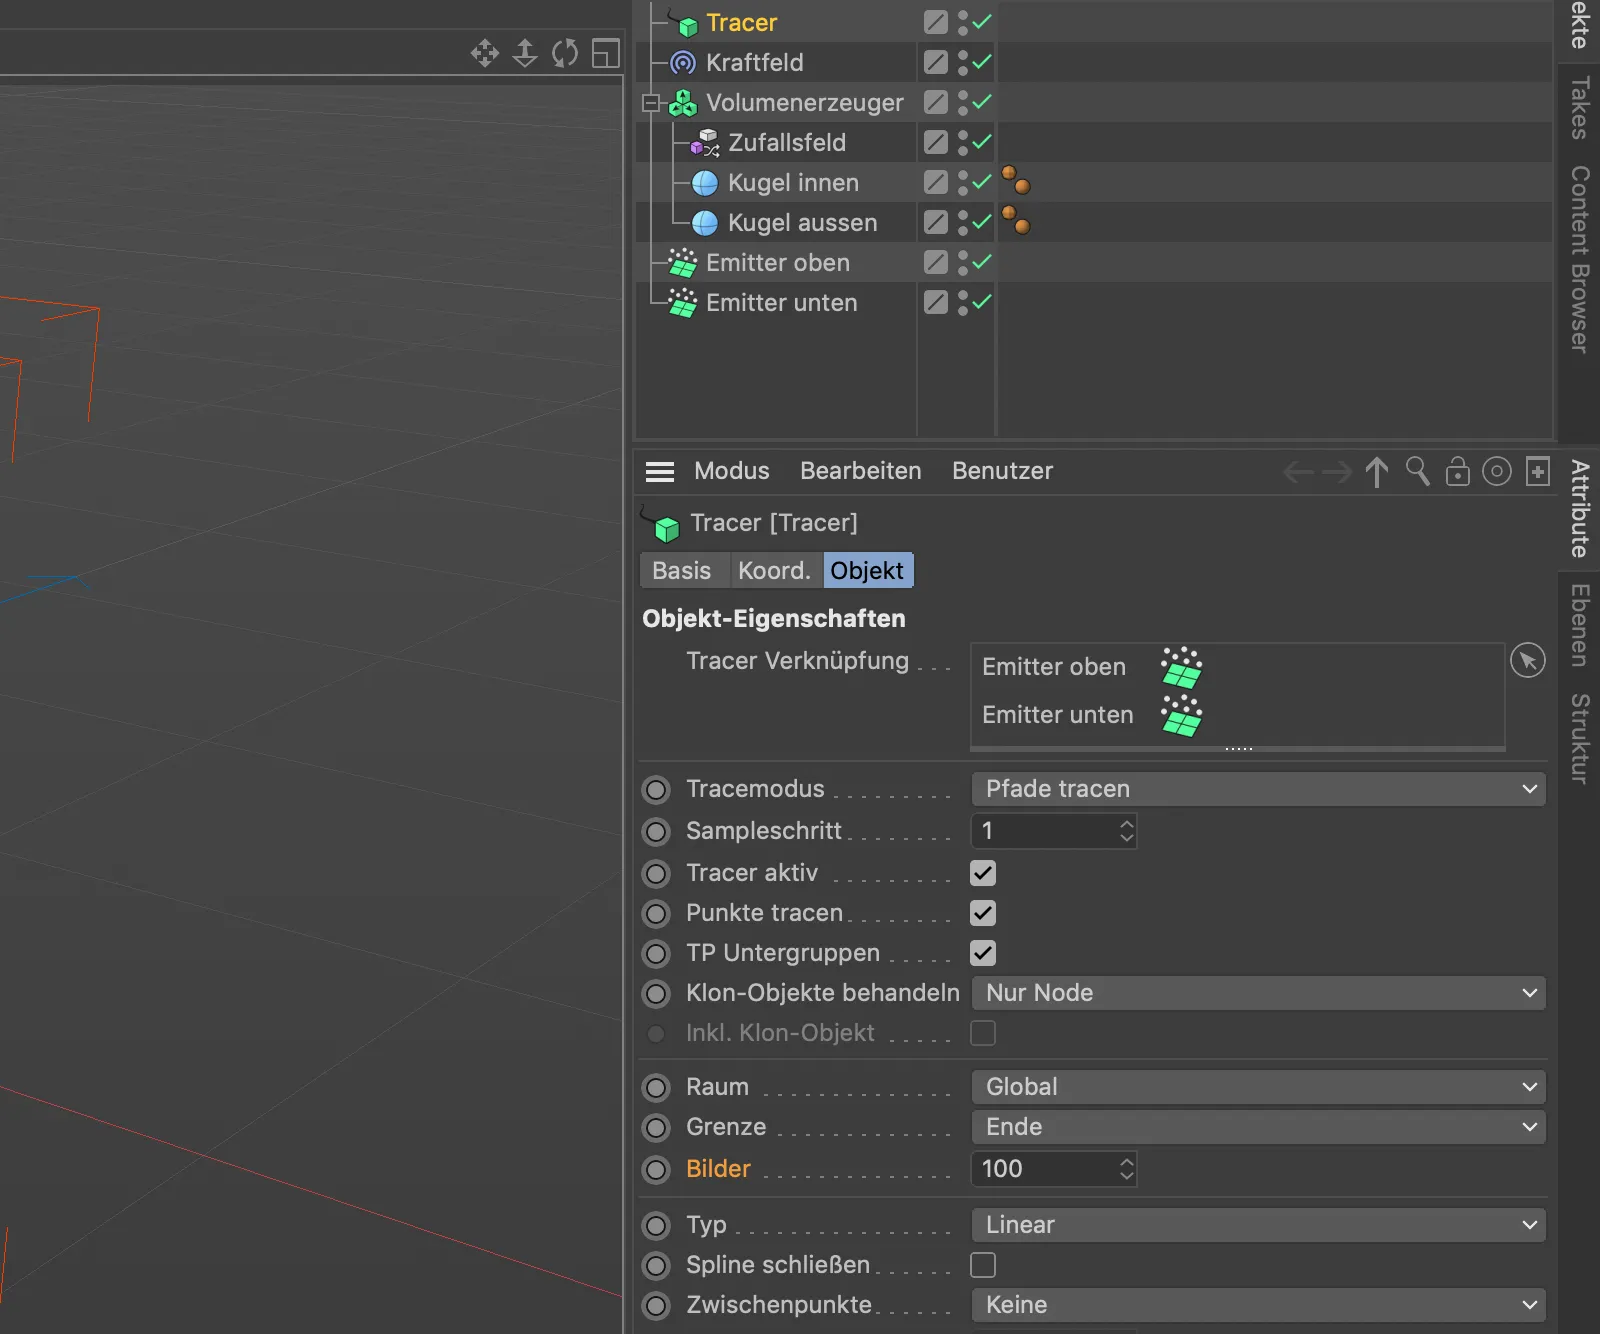Screen dimensions: 1600x1334
Task: Click the Bilder animation keyframe circle
Action: (656, 1170)
